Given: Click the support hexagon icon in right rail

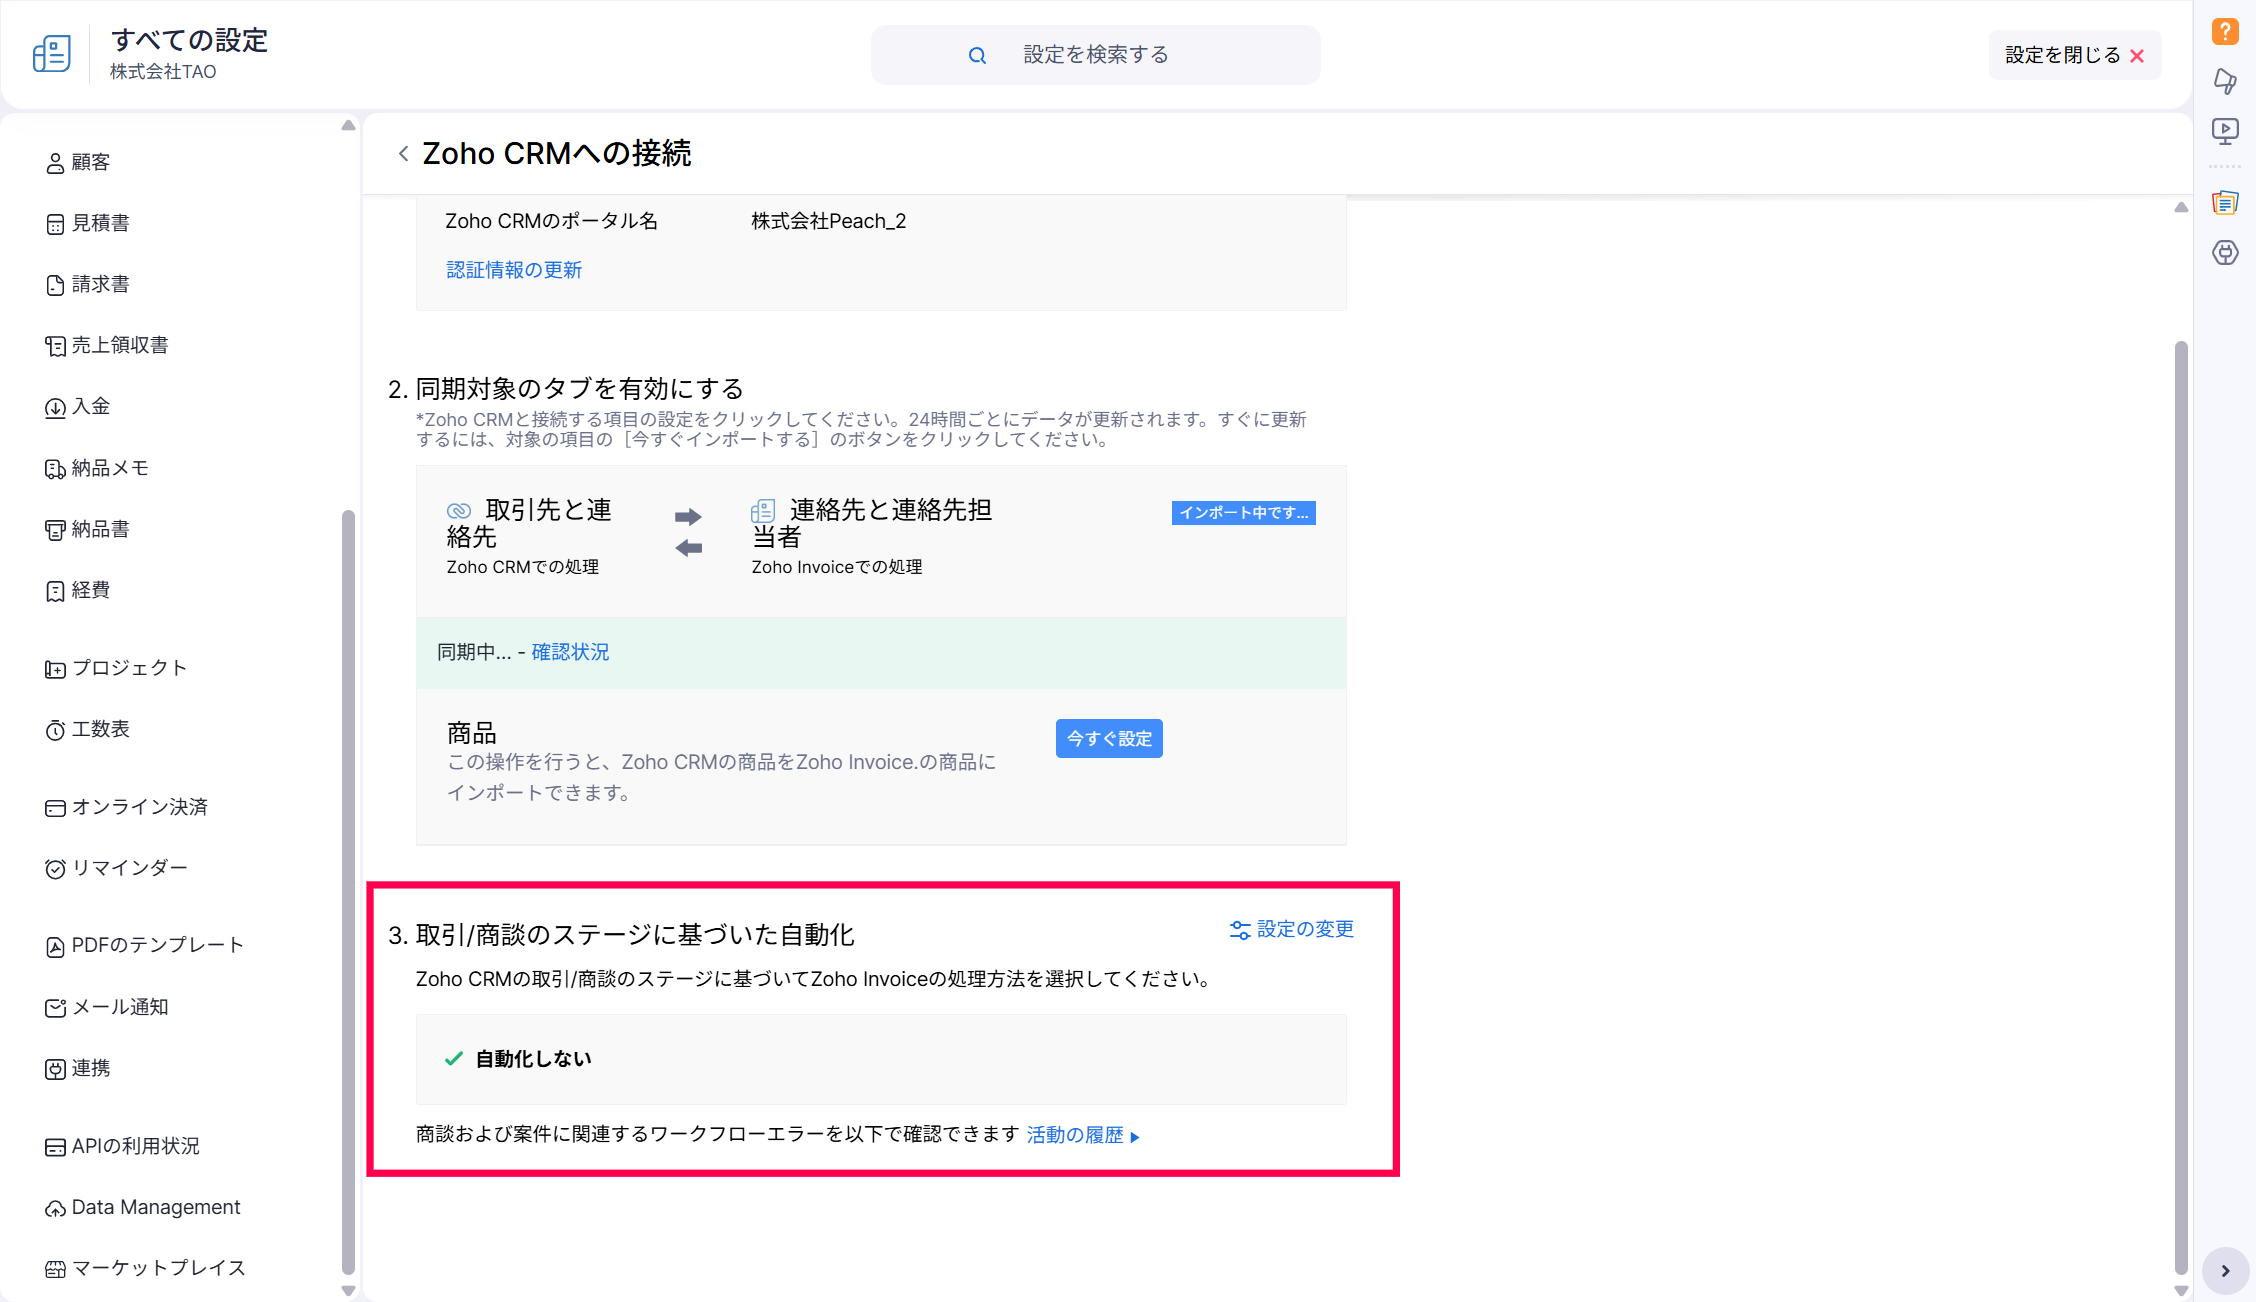Looking at the screenshot, I should [x=2224, y=253].
